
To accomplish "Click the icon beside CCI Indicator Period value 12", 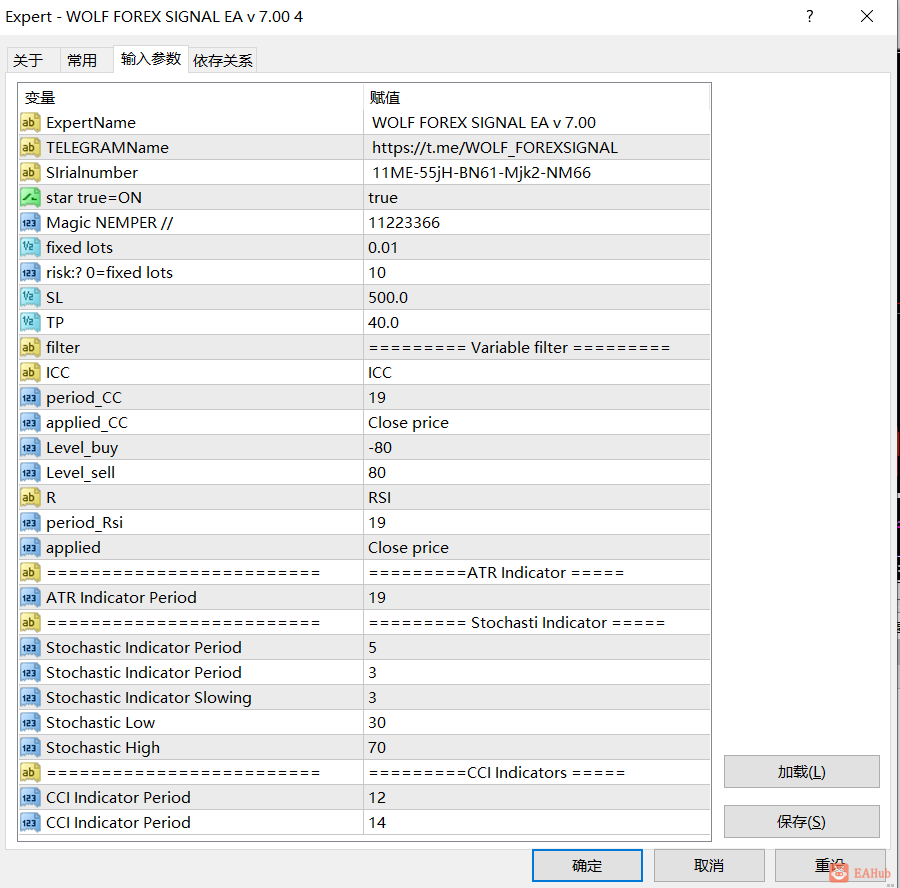I will click(x=30, y=797).
